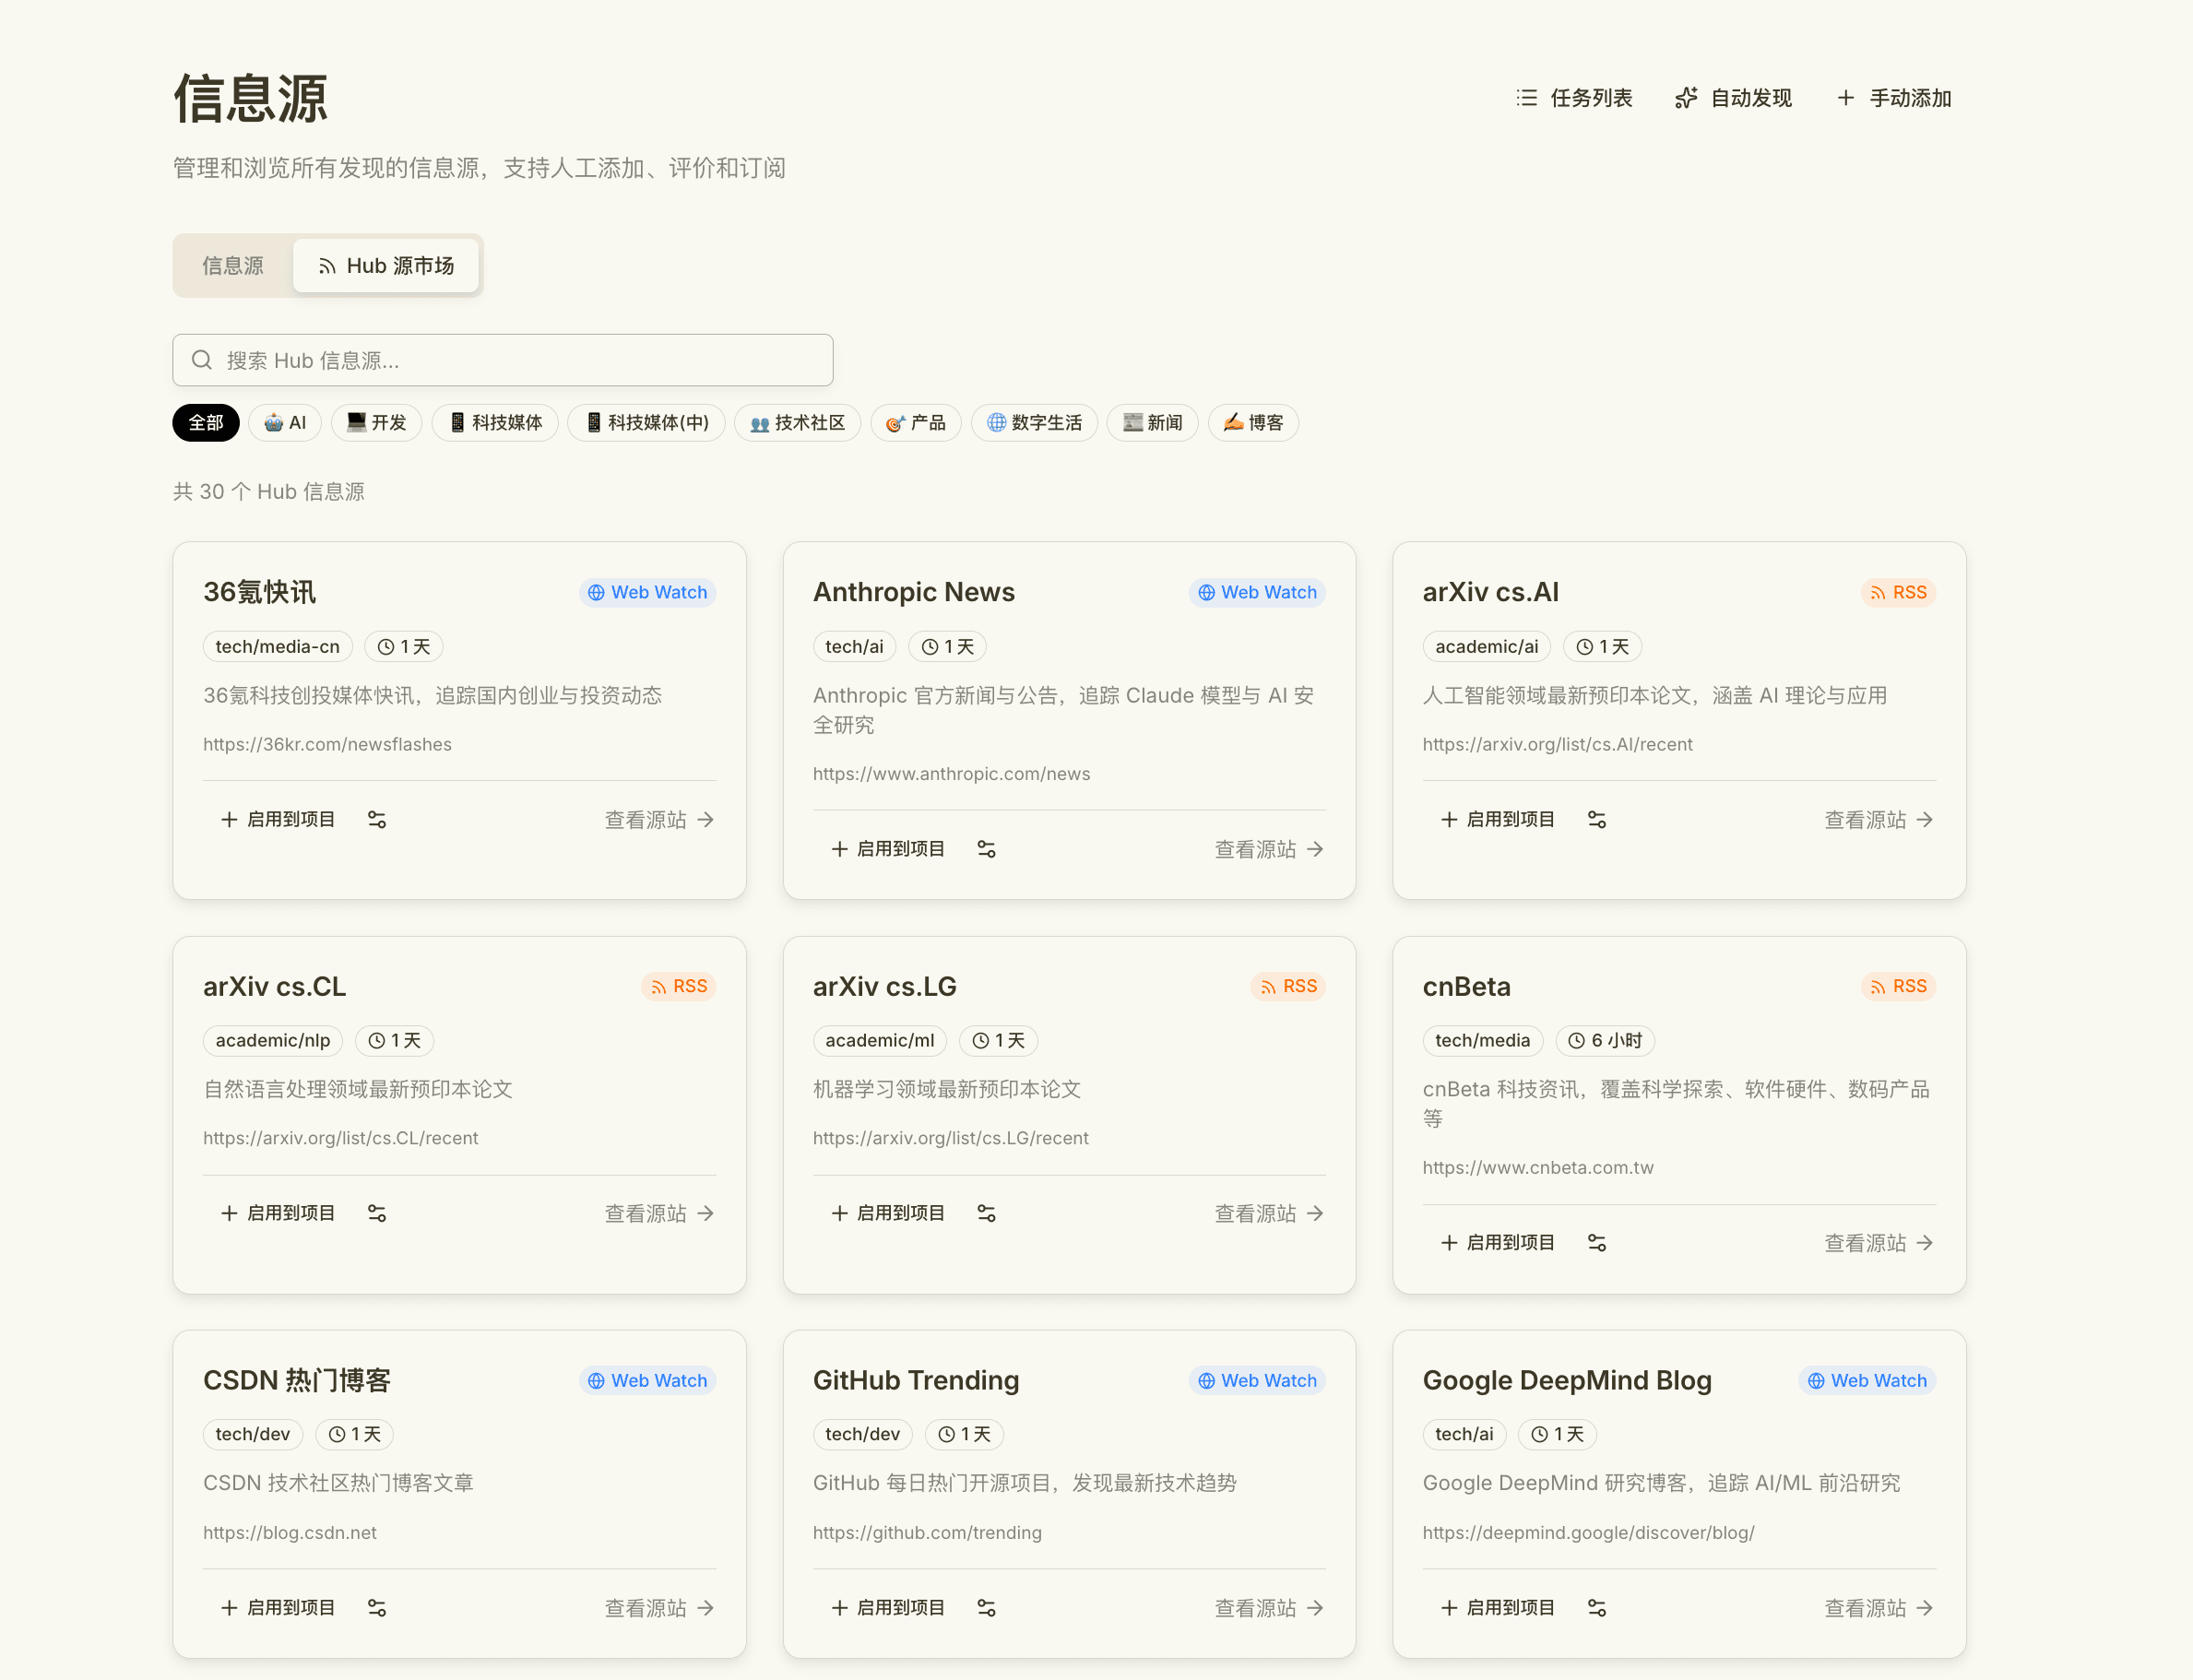The image size is (2193, 1680).
Task: Click RSS badge on arXiv cs.AI
Action: tap(1898, 592)
